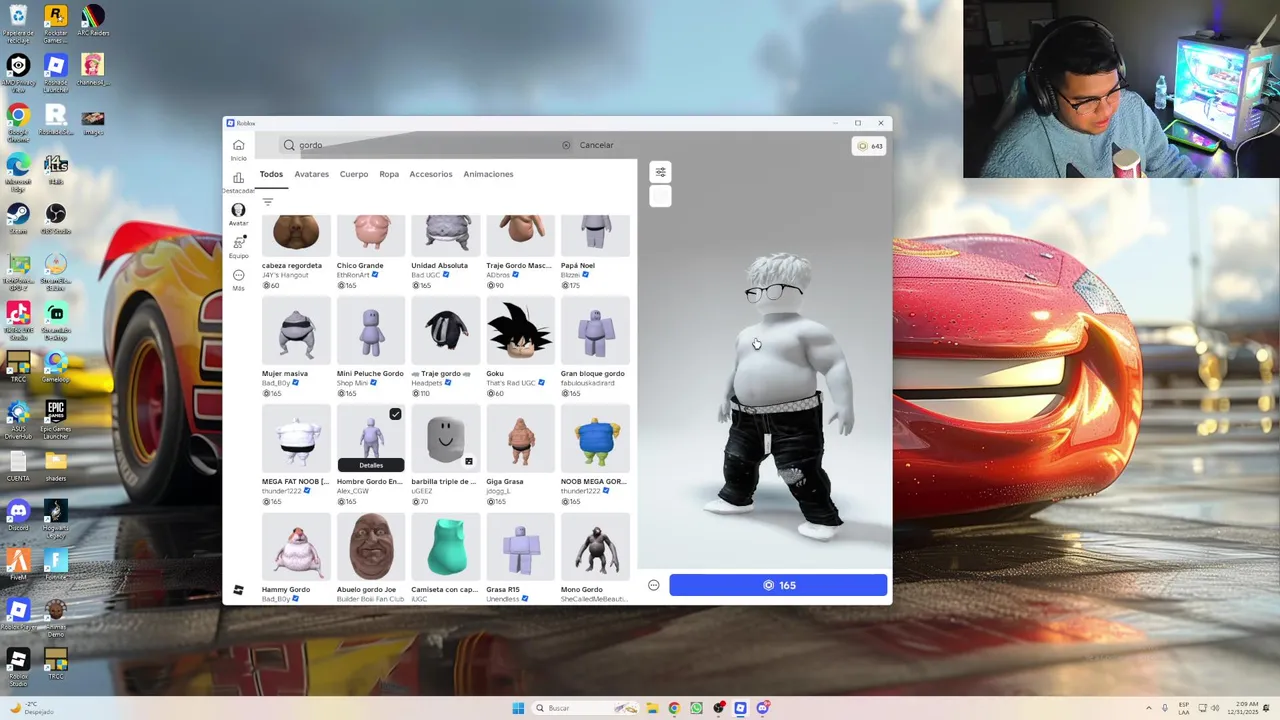Open the Windows Start menu
This screenshot has width=1280, height=720.
[x=518, y=708]
